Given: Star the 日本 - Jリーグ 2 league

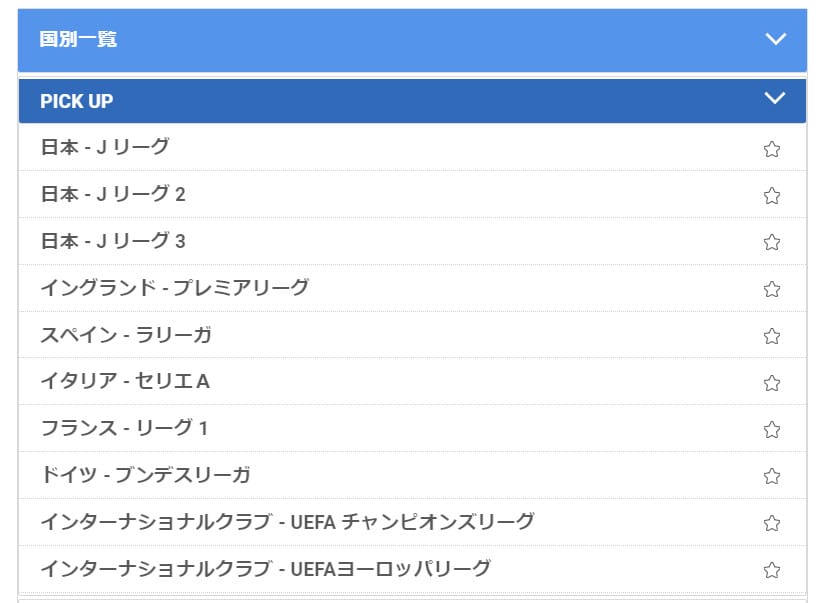Looking at the screenshot, I should tap(771, 196).
